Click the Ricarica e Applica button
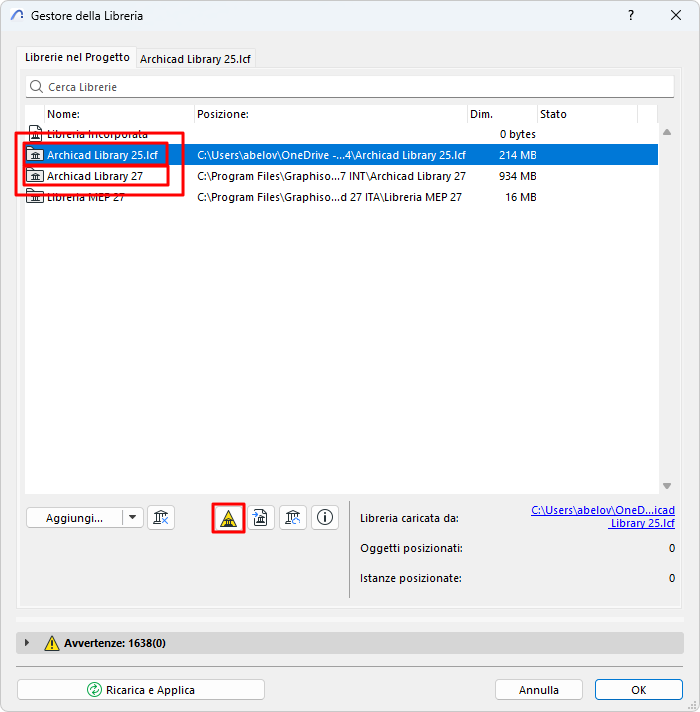Image resolution: width=700 pixels, height=712 pixels. 141,690
